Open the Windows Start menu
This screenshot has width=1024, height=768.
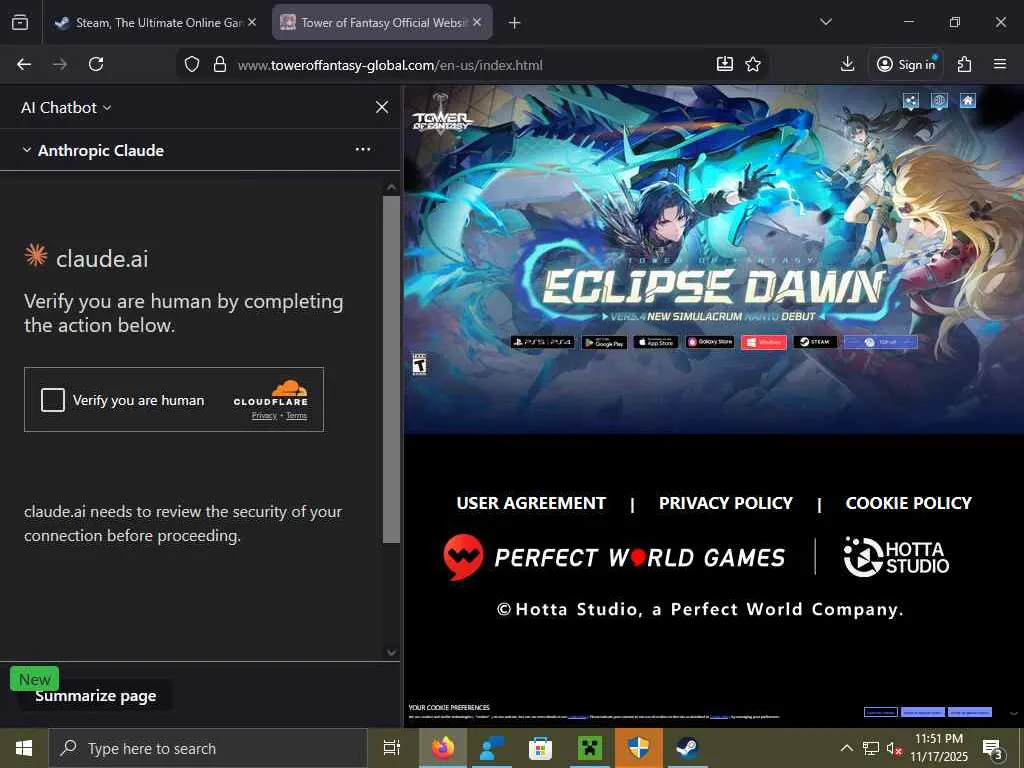[x=24, y=748]
